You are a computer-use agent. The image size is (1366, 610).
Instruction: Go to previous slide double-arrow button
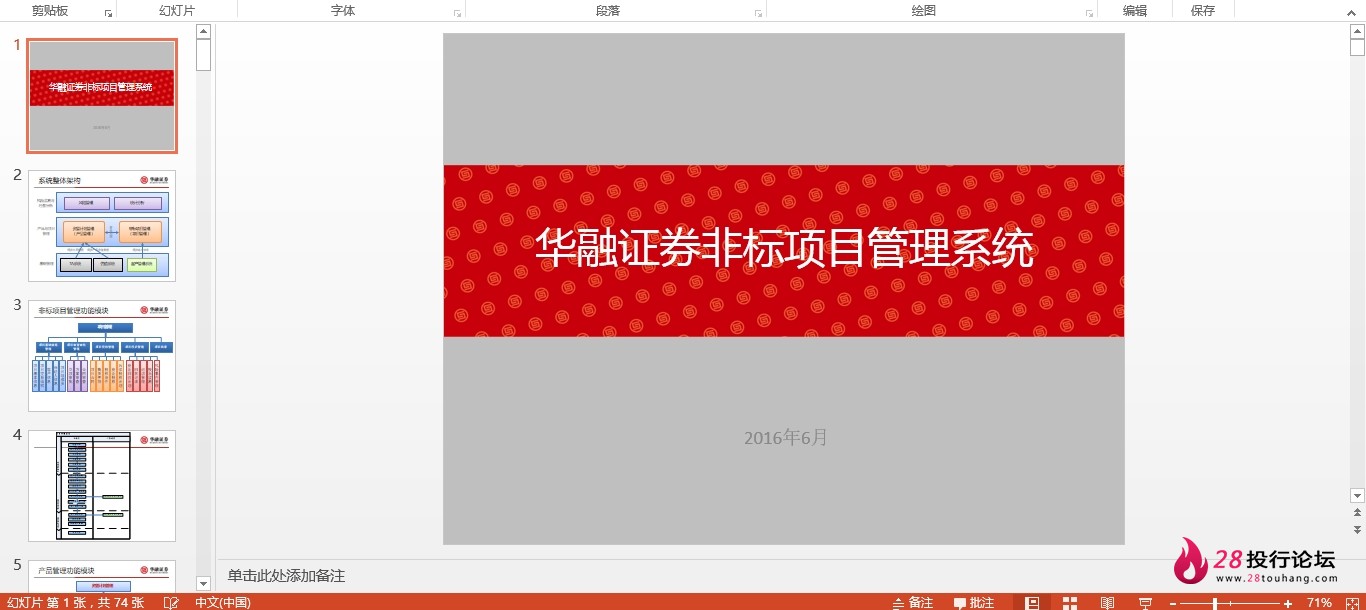[1357, 512]
